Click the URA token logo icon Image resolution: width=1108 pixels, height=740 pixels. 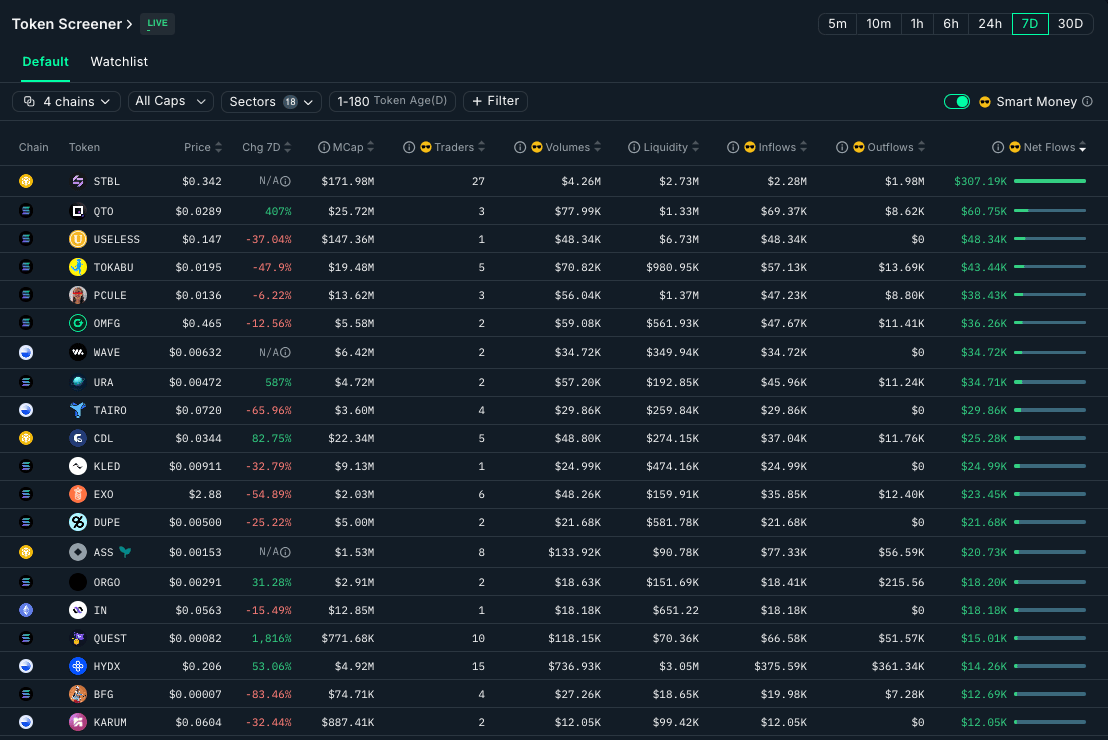(78, 382)
